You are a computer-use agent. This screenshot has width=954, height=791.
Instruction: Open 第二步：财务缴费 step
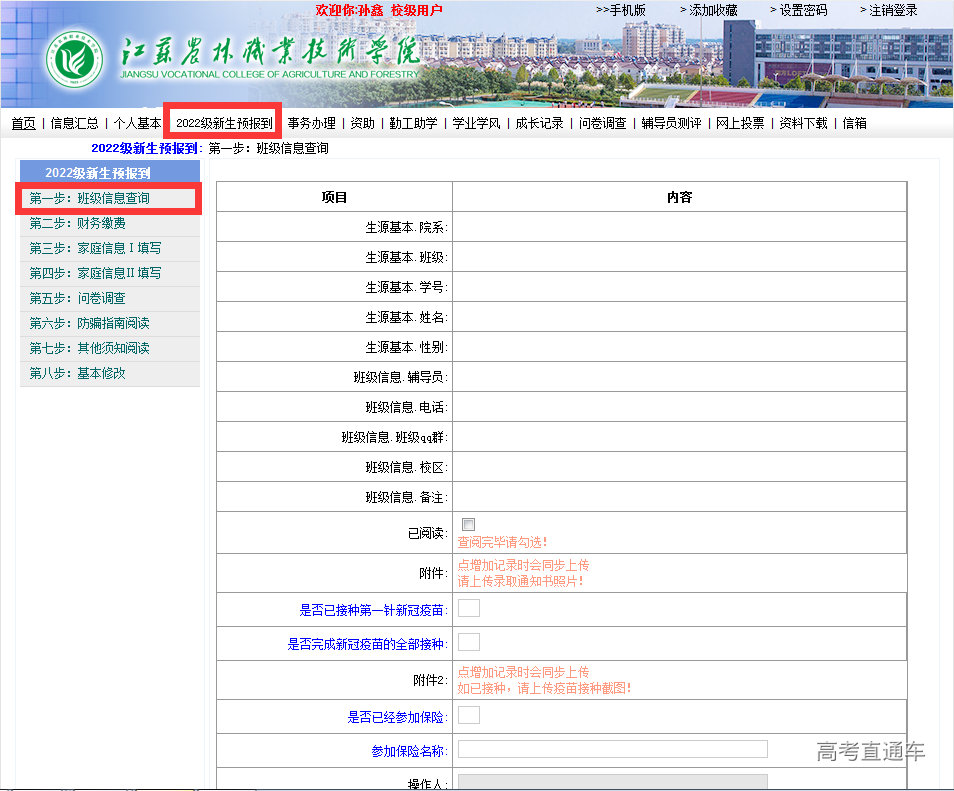(x=78, y=223)
